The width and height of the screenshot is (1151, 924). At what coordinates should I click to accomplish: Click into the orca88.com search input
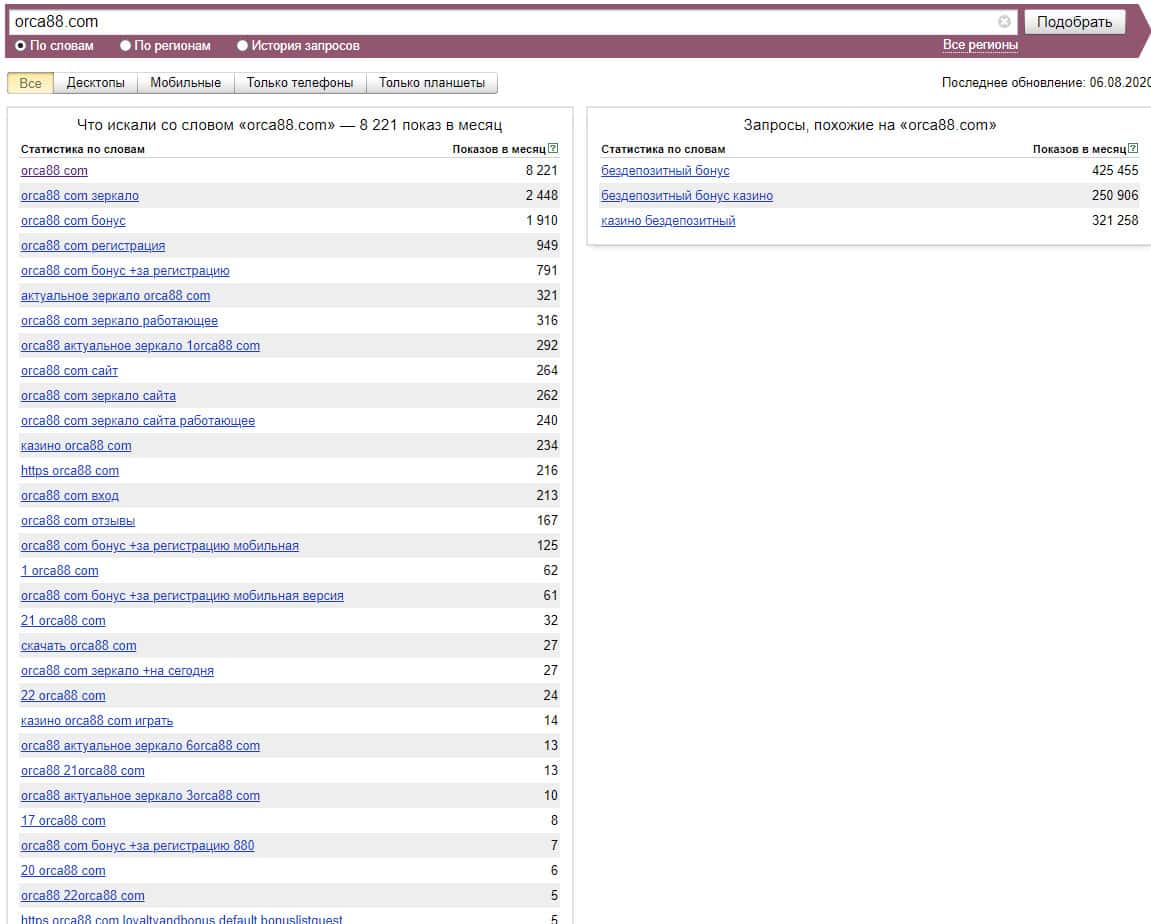click(x=500, y=22)
